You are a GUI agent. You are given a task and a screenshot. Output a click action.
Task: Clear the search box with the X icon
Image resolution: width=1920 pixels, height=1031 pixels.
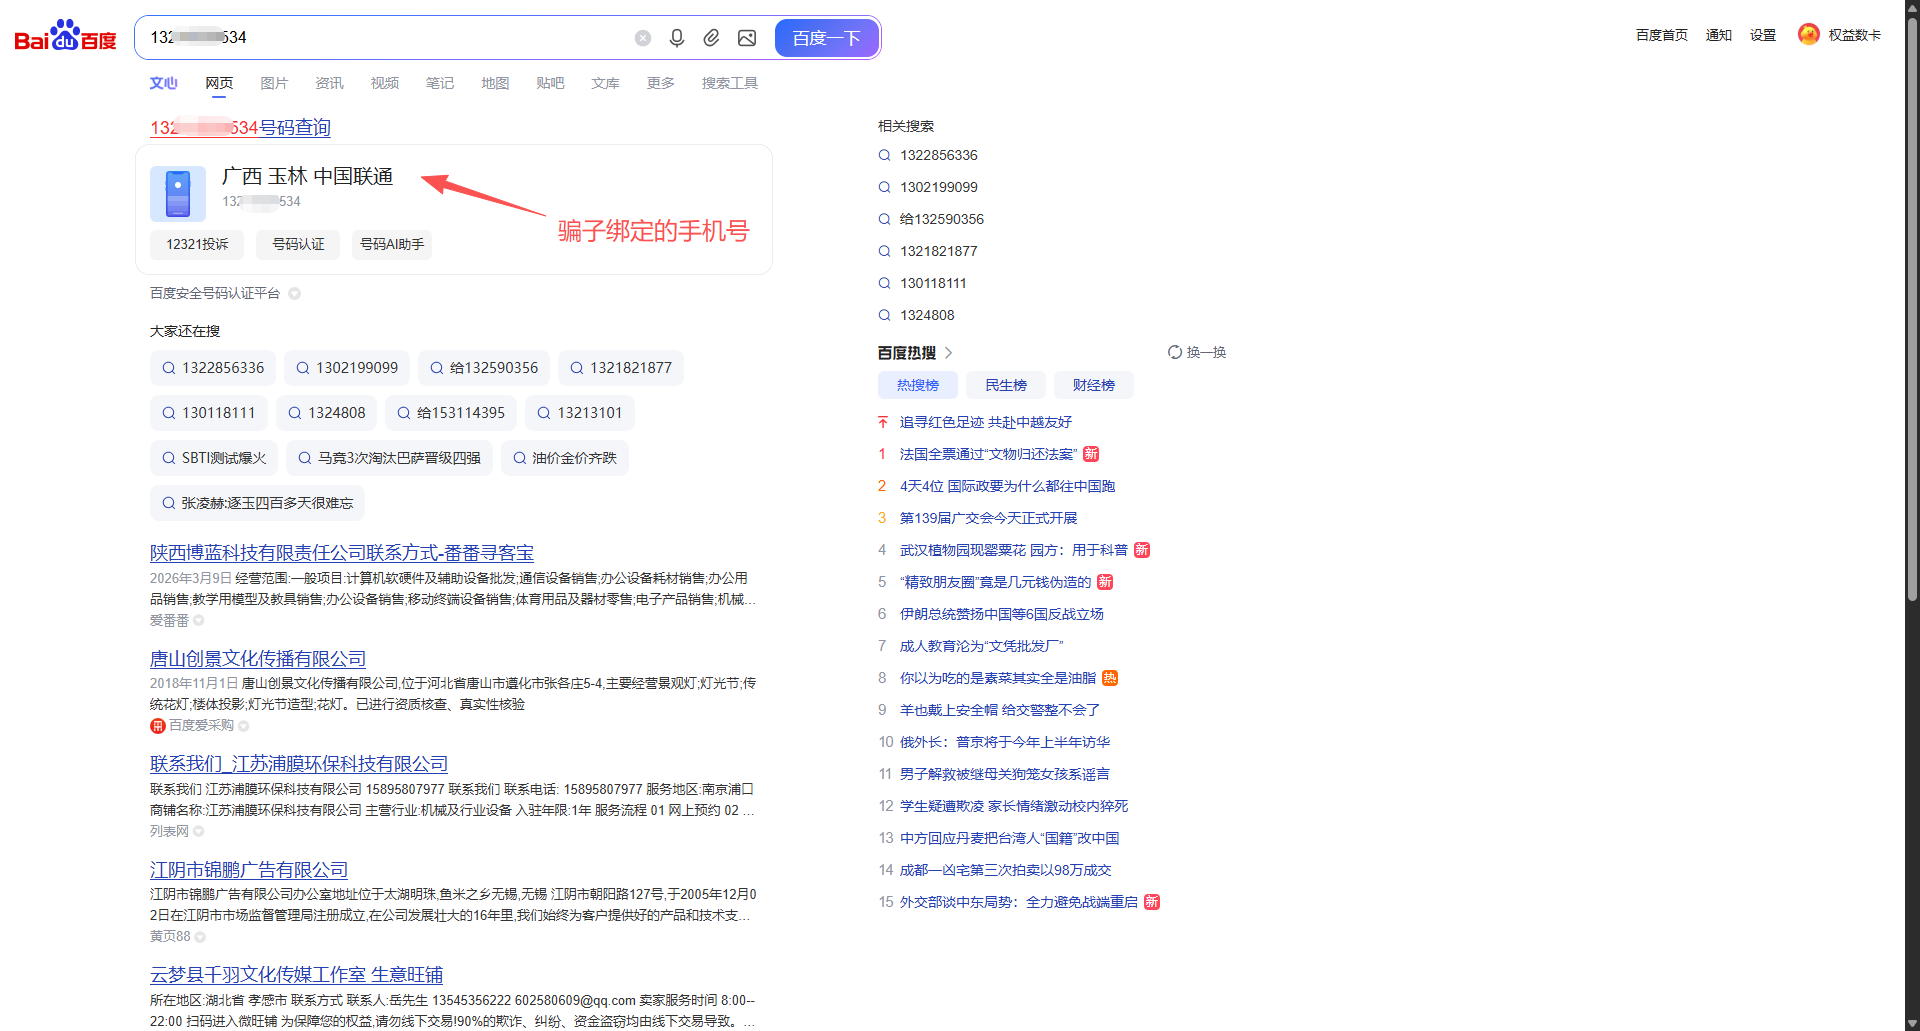click(x=642, y=37)
